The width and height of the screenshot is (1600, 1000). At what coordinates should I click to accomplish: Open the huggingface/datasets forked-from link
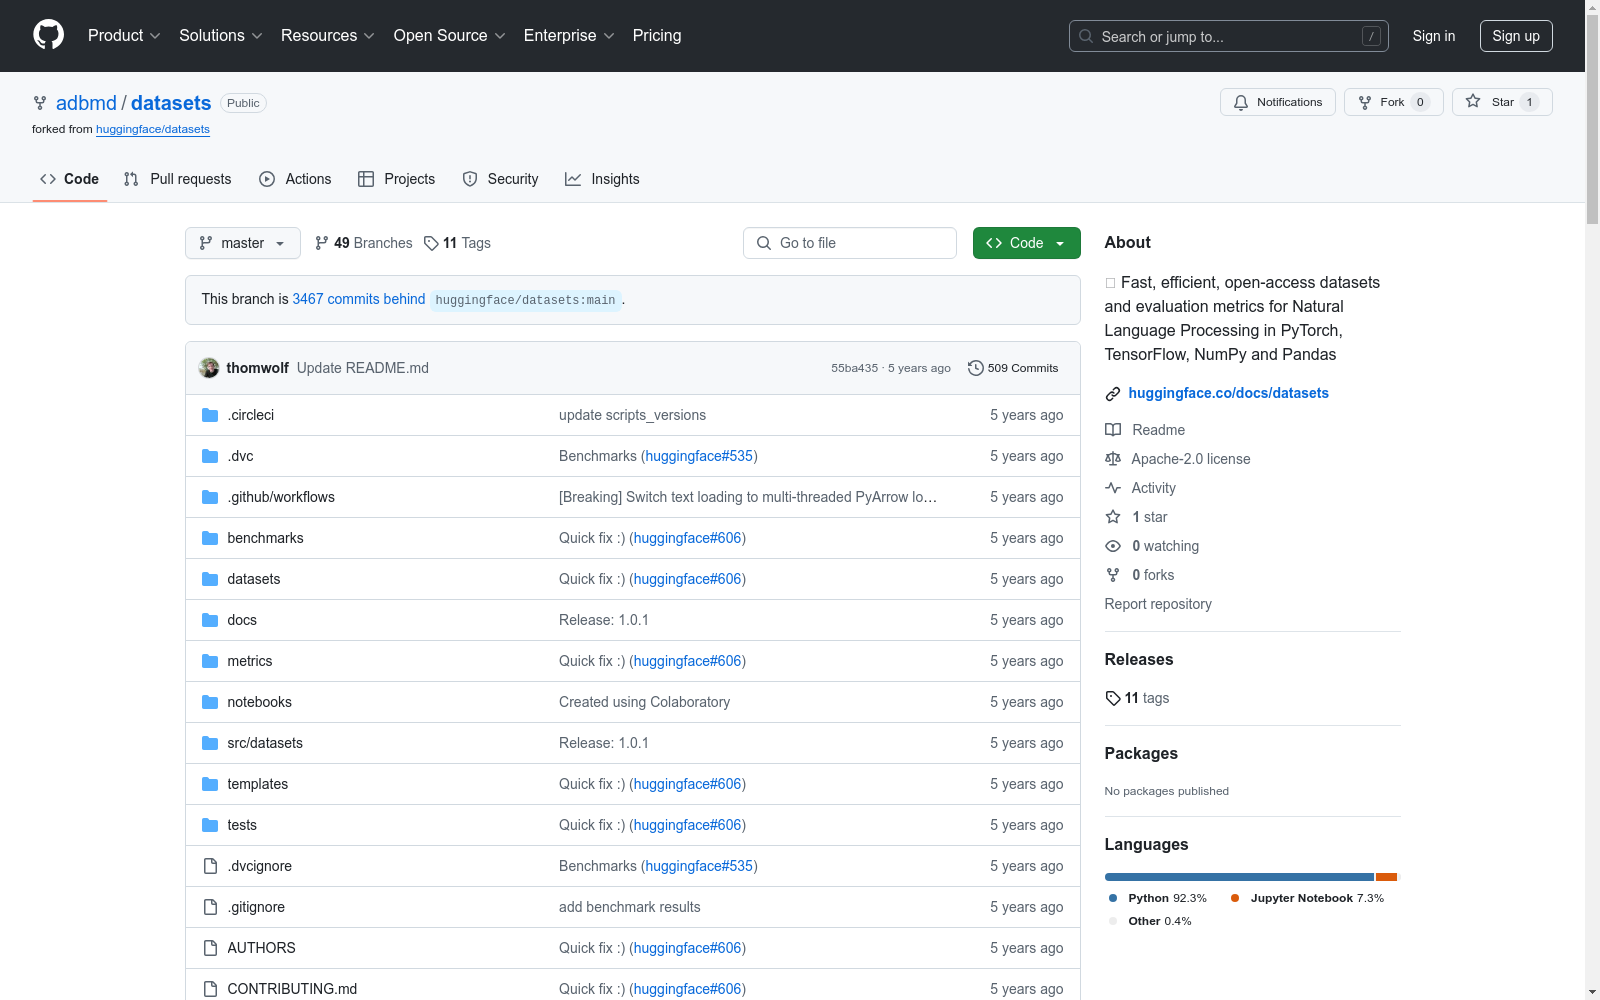(x=153, y=129)
